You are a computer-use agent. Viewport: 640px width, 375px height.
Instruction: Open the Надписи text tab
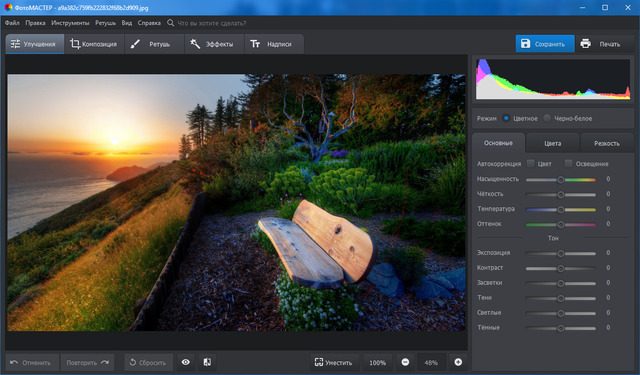point(274,44)
